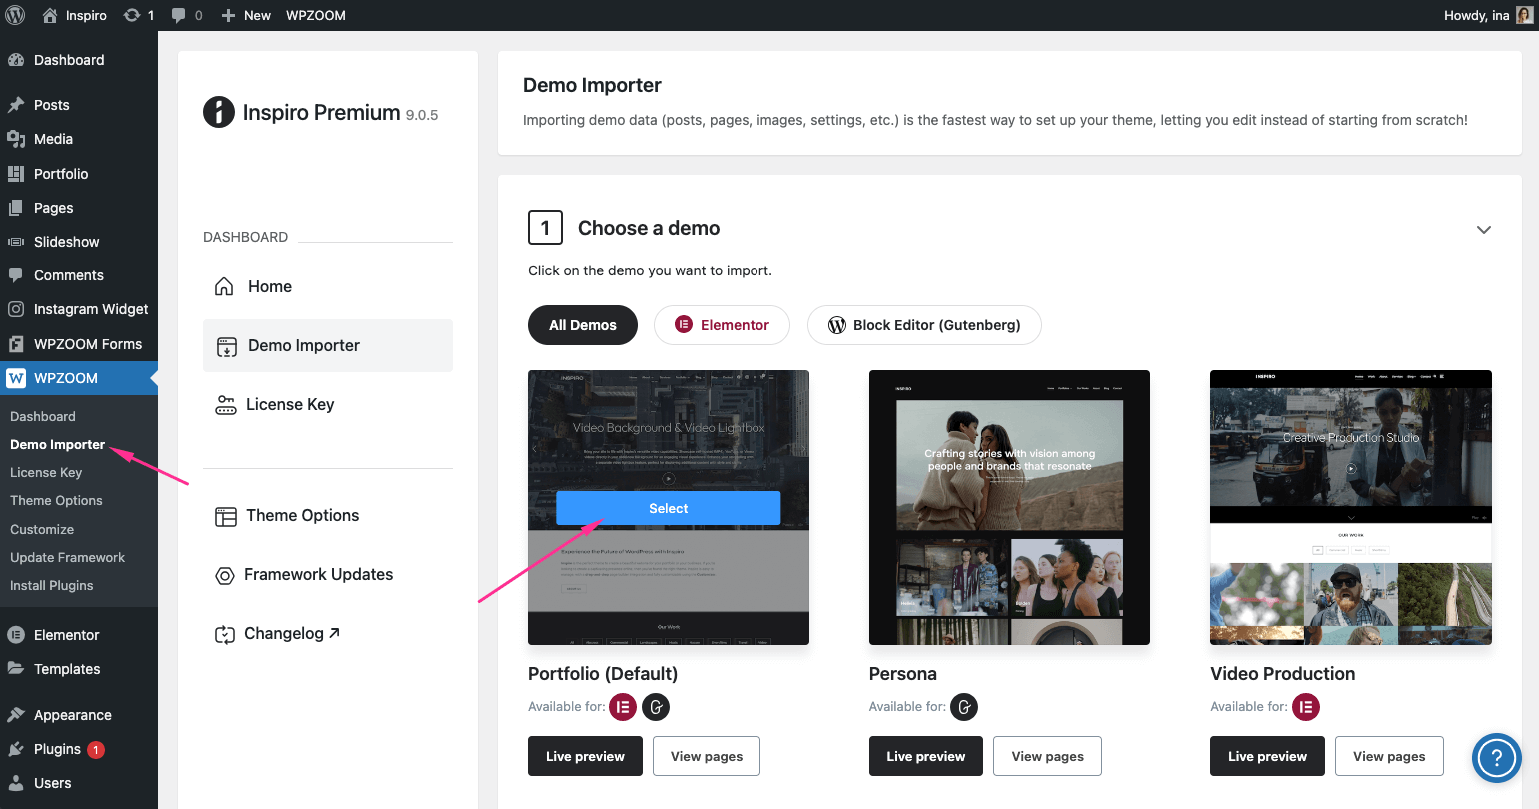
Task: Filter demos by Elementor
Action: click(x=722, y=325)
